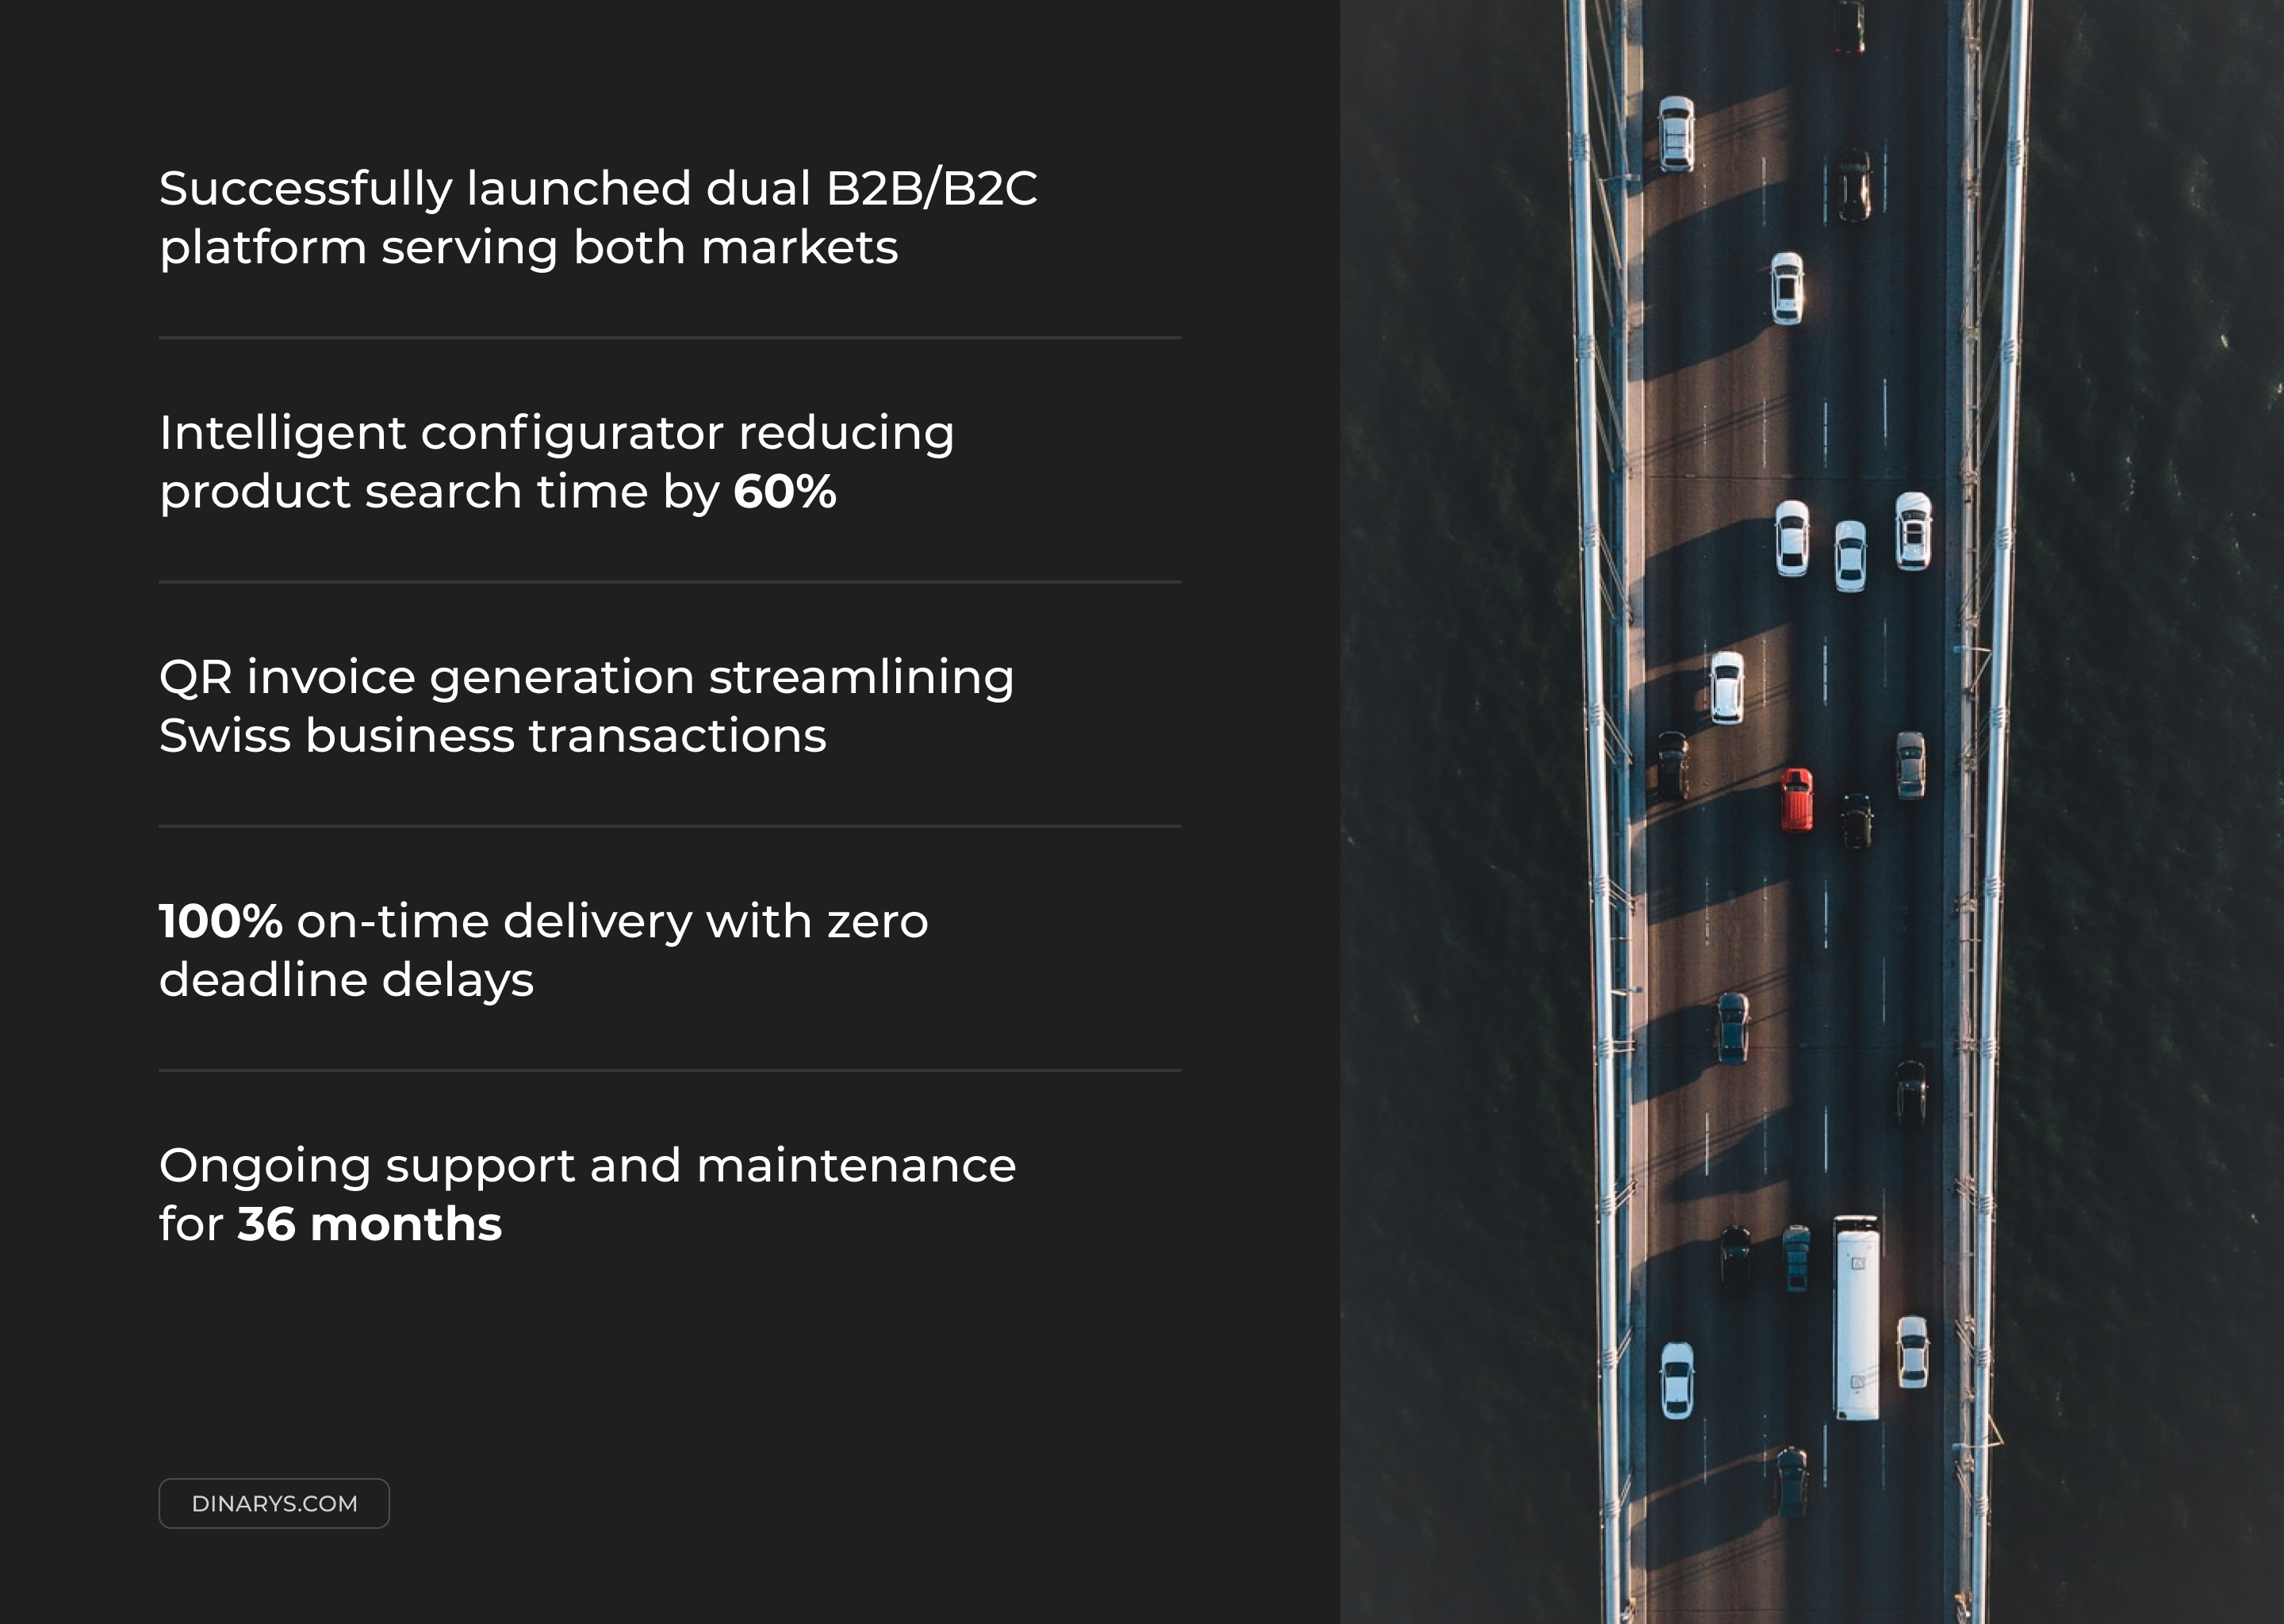Click the word Swiss in the text
Screen dimensions: 2284x1624
point(224,736)
